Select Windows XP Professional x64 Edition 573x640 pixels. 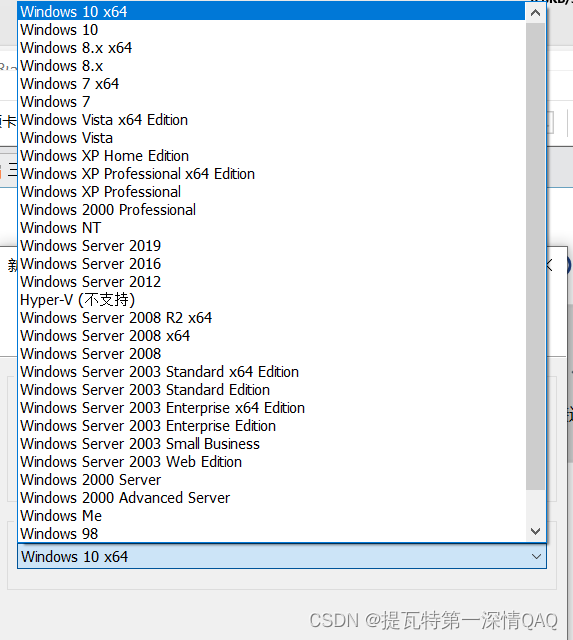(x=271, y=173)
